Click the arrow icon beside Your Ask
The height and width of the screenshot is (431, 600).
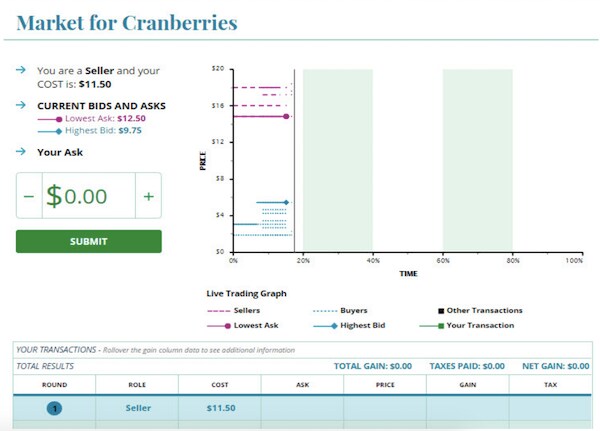pyautogui.click(x=20, y=152)
